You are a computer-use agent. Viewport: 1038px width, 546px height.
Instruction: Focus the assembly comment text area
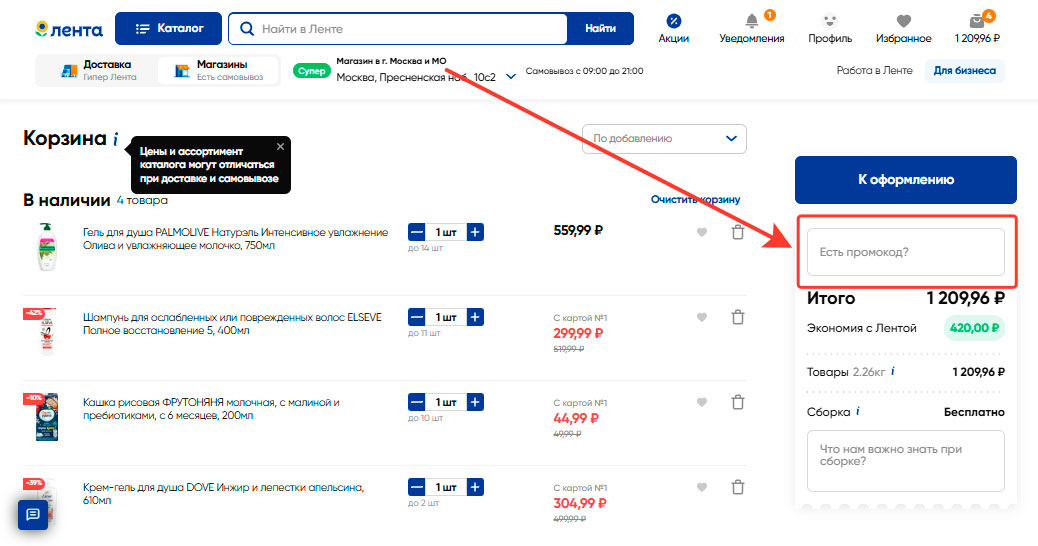click(x=906, y=461)
